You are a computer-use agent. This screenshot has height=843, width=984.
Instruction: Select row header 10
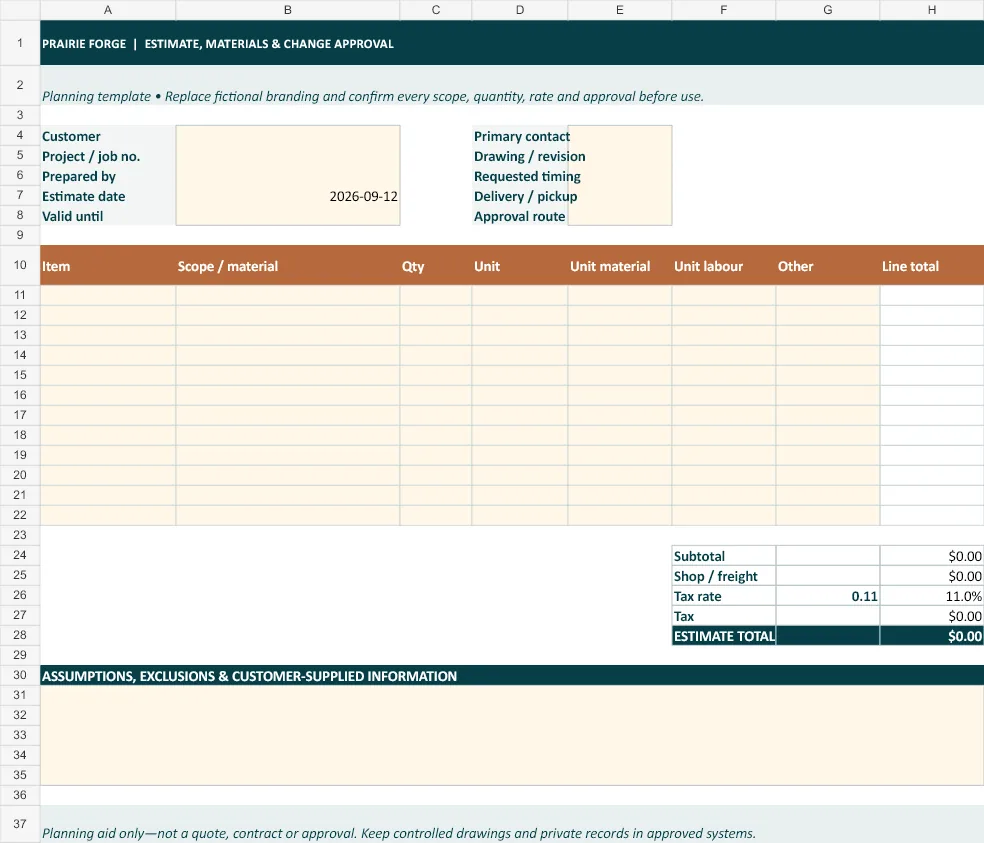click(20, 265)
